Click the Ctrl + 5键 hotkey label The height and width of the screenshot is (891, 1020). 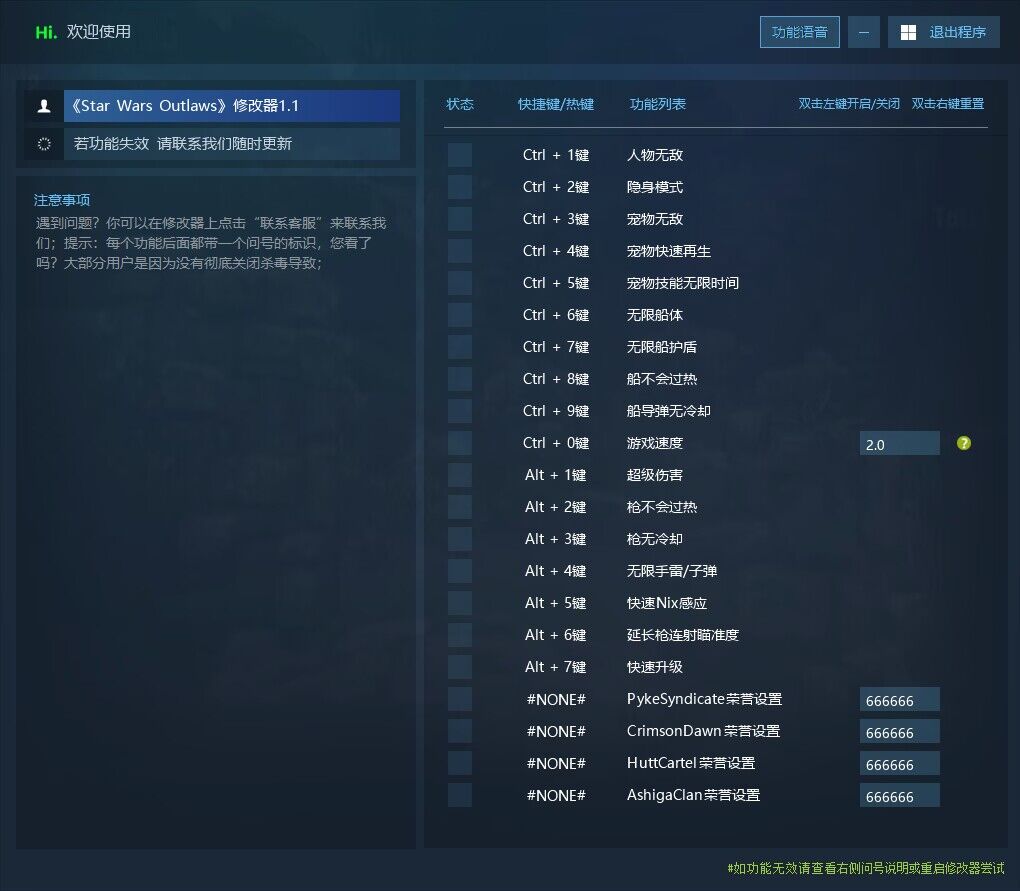(x=556, y=283)
